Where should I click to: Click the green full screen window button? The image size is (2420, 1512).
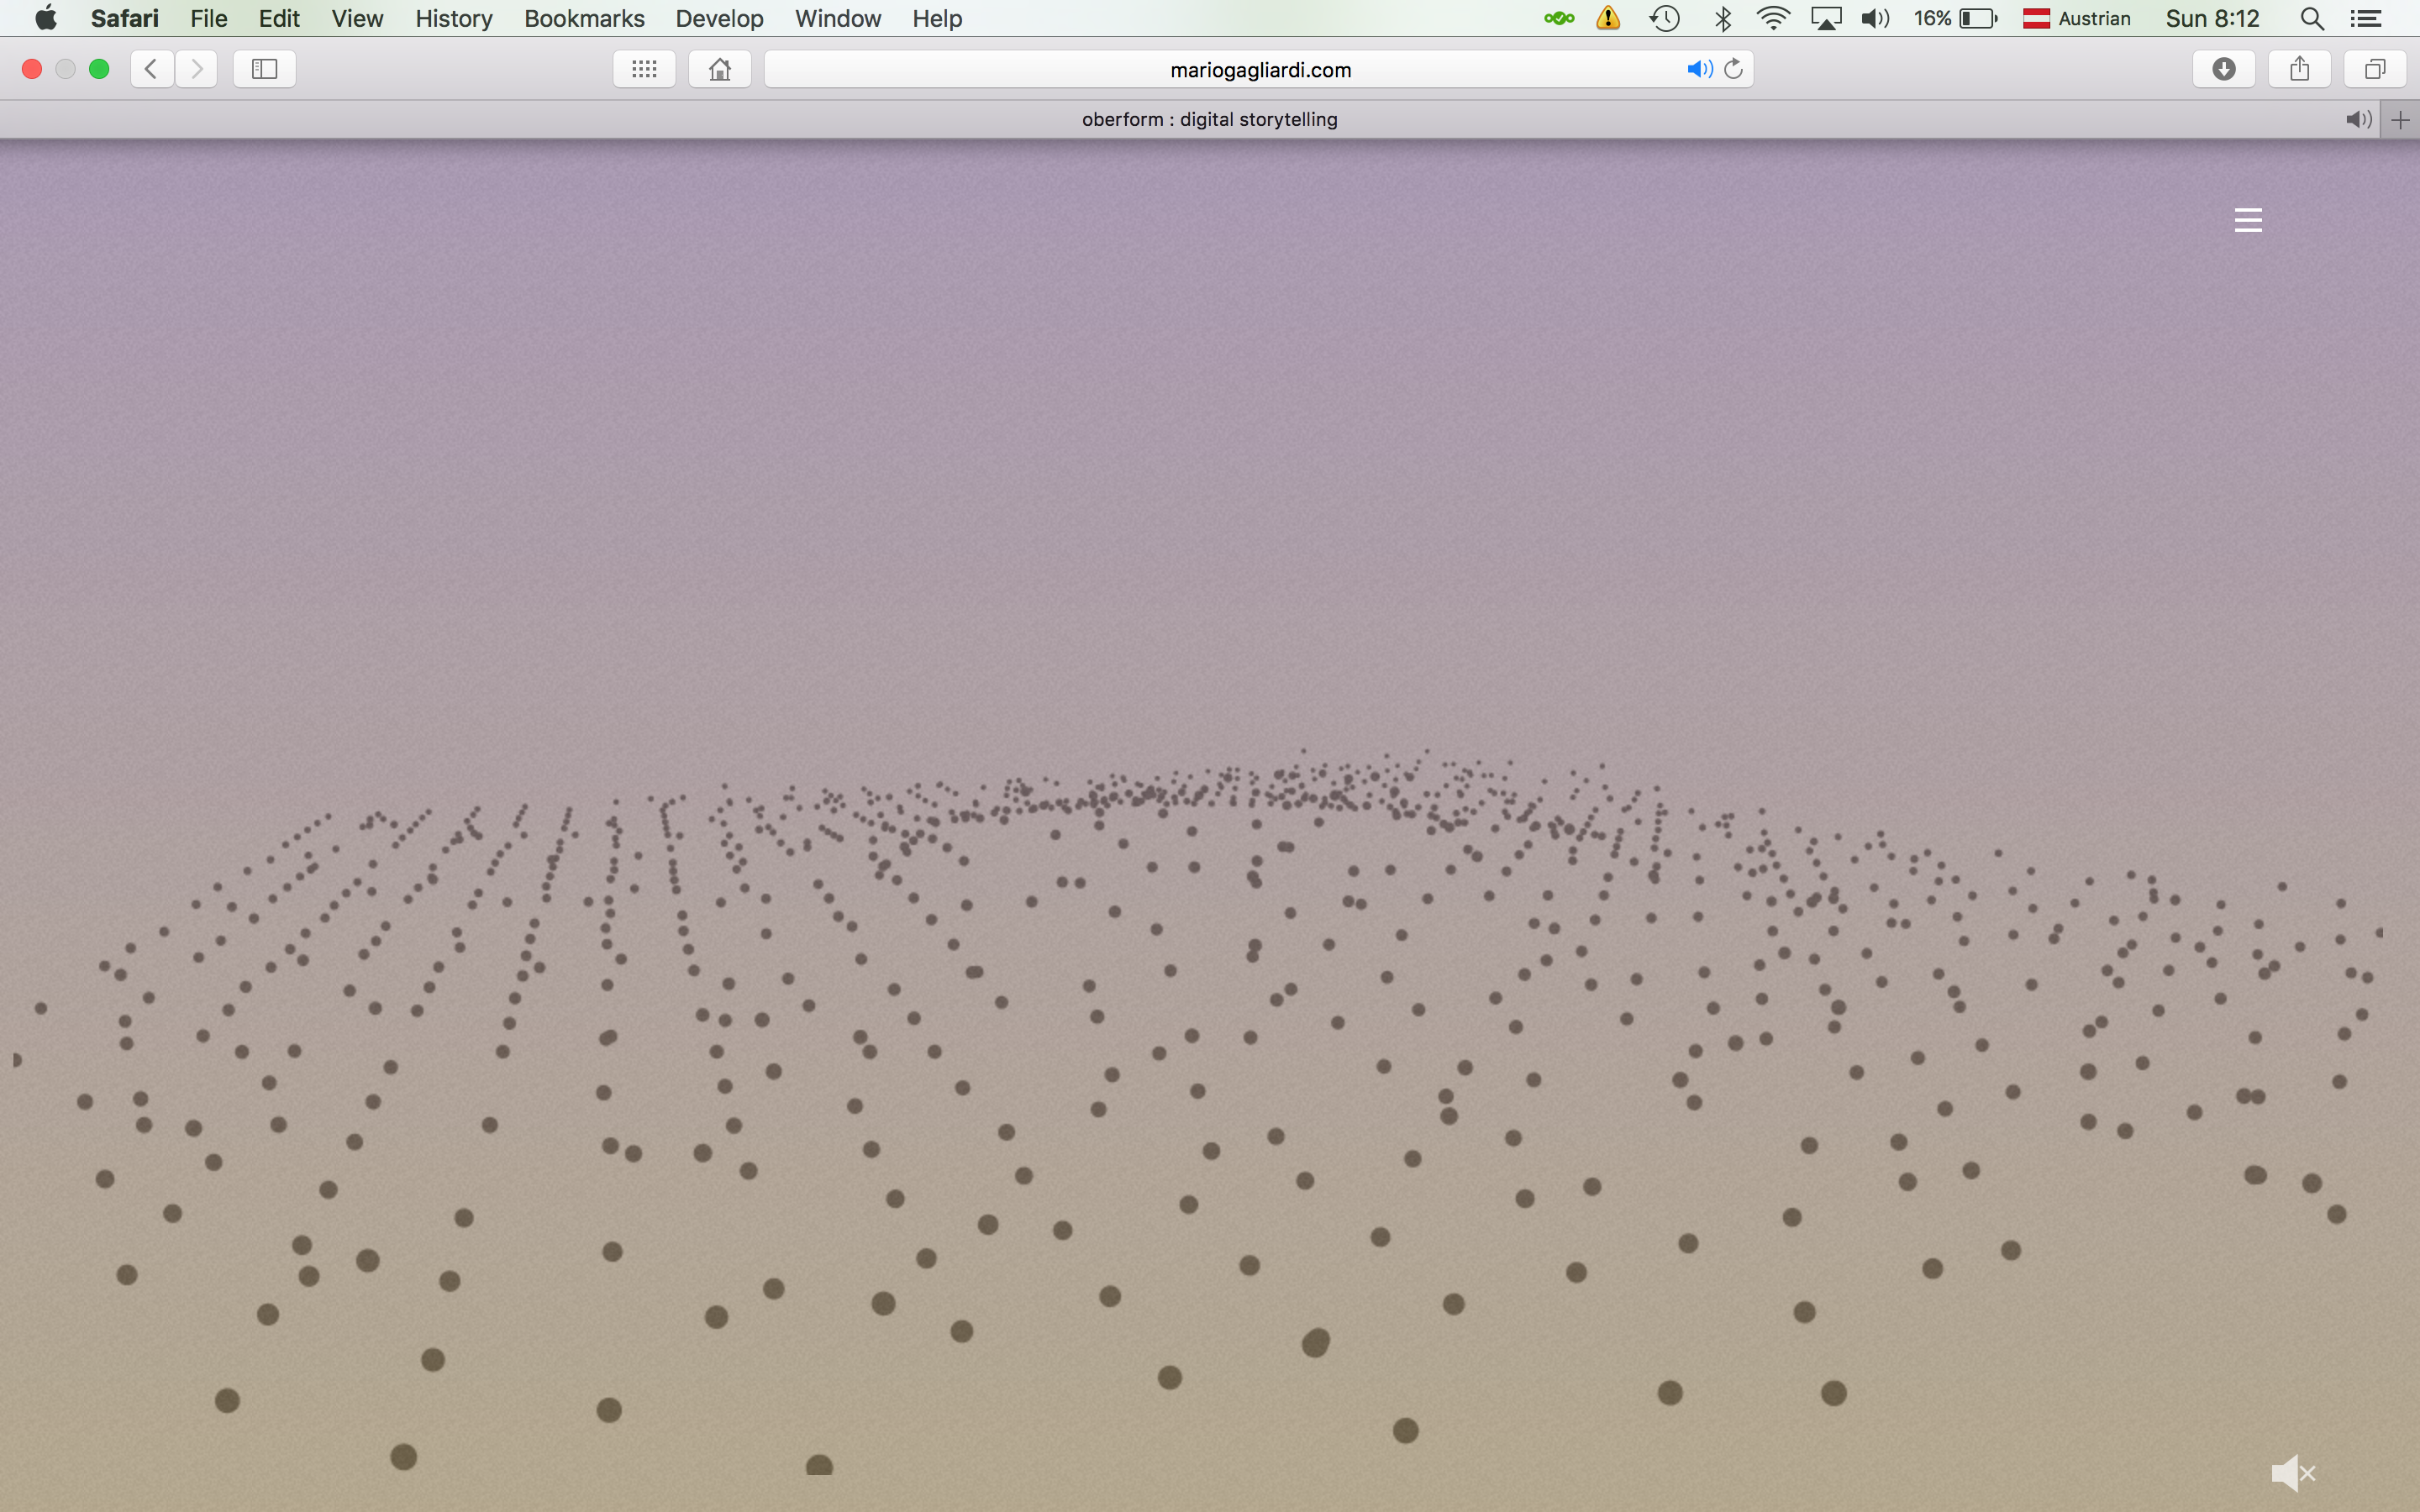99,69
